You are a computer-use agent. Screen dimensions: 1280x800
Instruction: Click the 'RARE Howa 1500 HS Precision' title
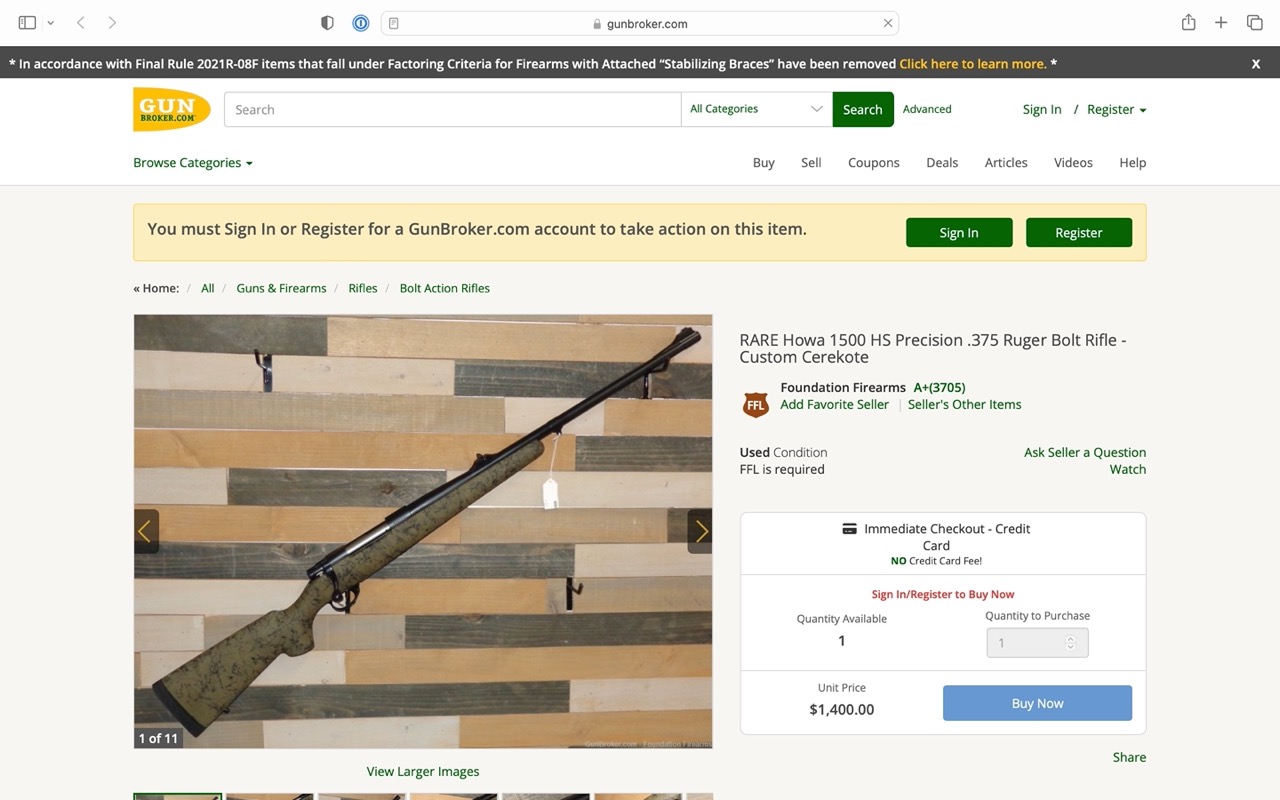pos(933,348)
